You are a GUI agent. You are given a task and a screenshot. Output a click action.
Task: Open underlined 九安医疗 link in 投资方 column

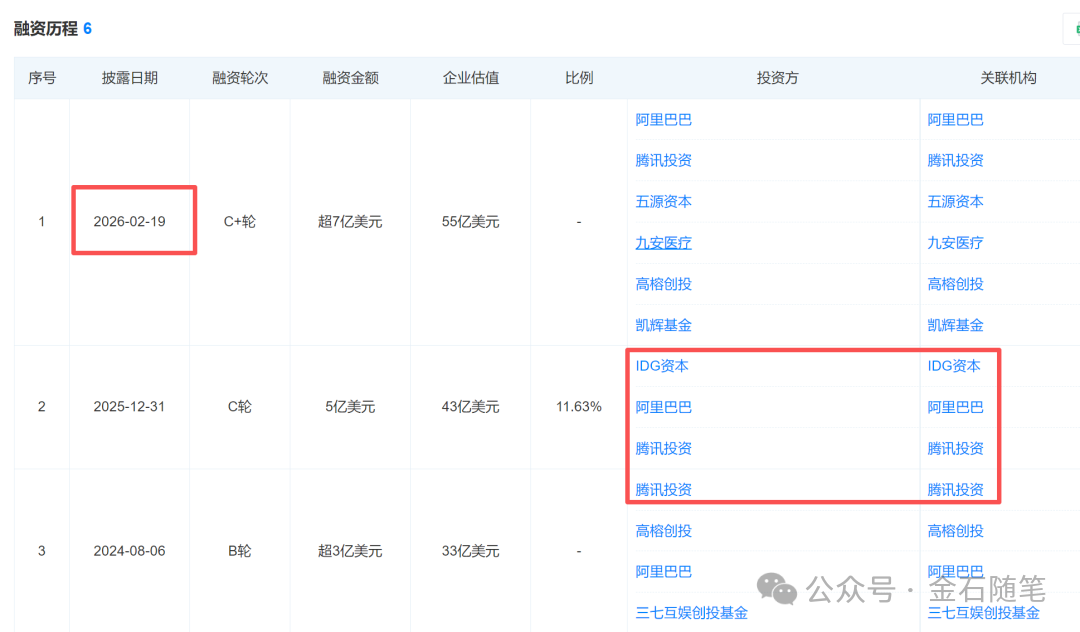pyautogui.click(x=663, y=243)
